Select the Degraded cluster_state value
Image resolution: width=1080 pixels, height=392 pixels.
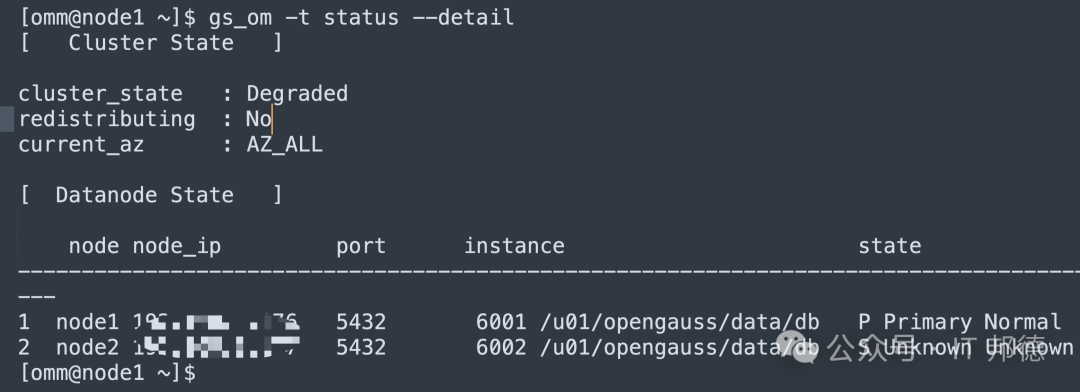click(297, 94)
